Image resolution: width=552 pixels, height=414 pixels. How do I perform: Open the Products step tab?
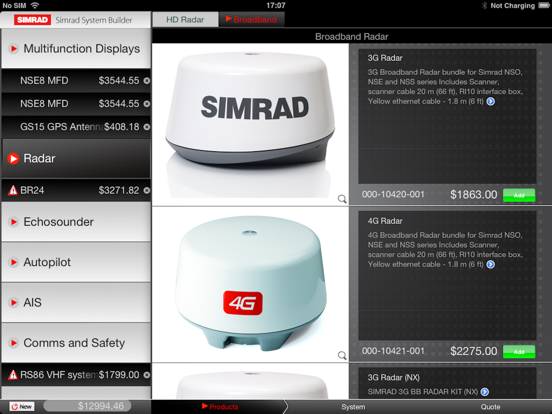[x=220, y=407]
